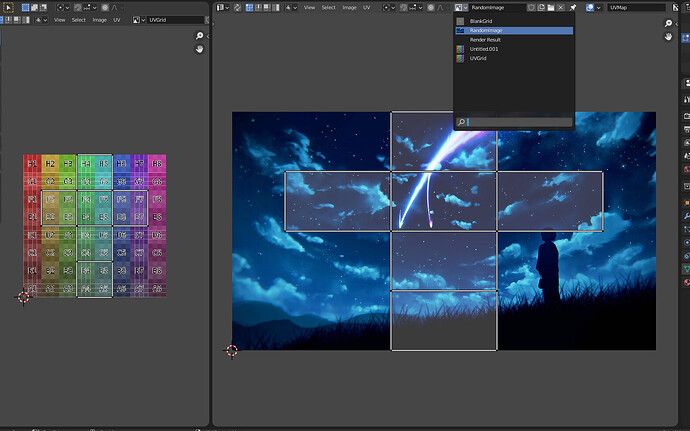Open the Select menu in the left editor

(x=79, y=20)
